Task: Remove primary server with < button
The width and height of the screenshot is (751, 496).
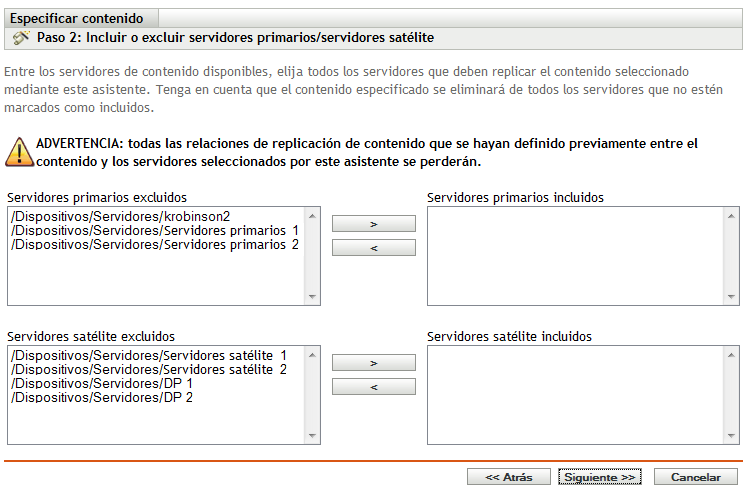Action: [x=373, y=247]
